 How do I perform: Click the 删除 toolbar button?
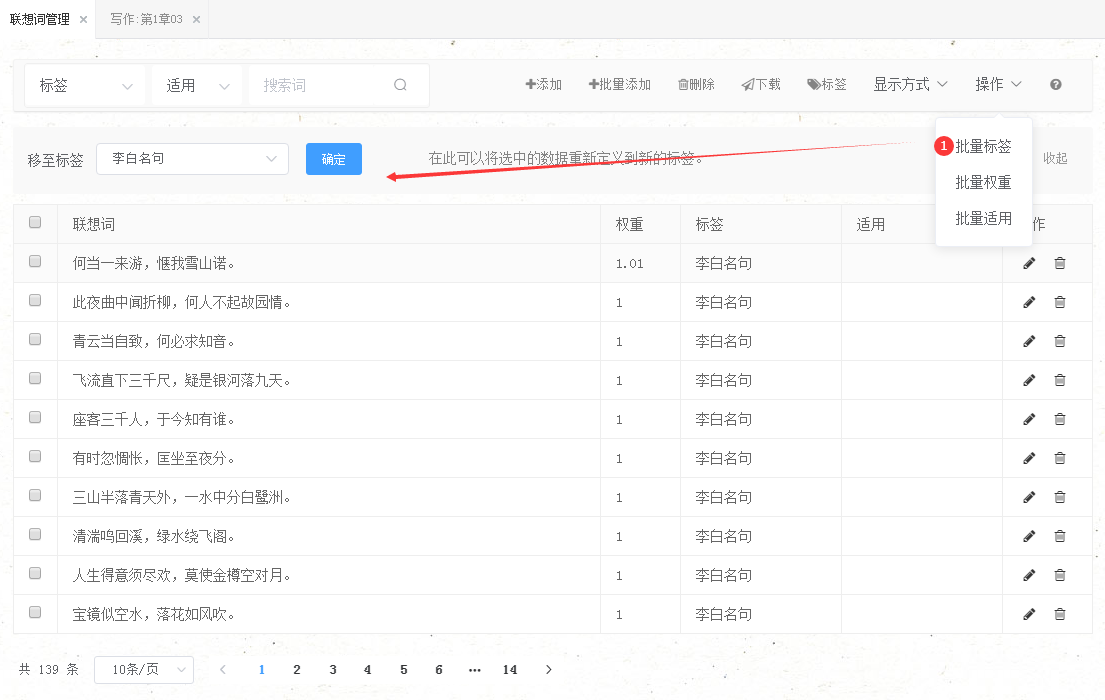(x=696, y=85)
